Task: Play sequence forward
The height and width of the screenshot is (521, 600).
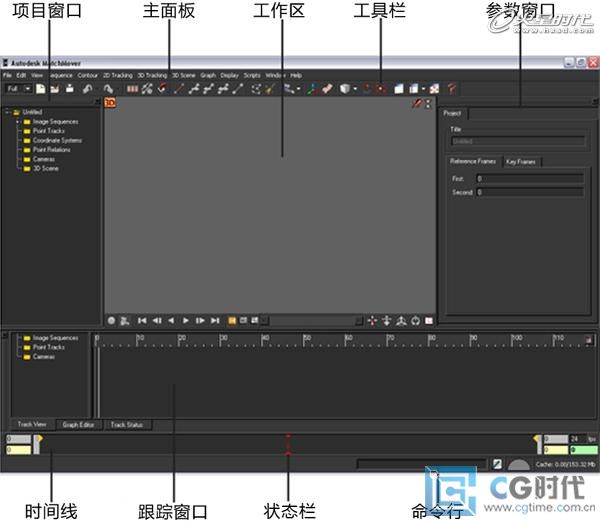Action: pos(186,321)
